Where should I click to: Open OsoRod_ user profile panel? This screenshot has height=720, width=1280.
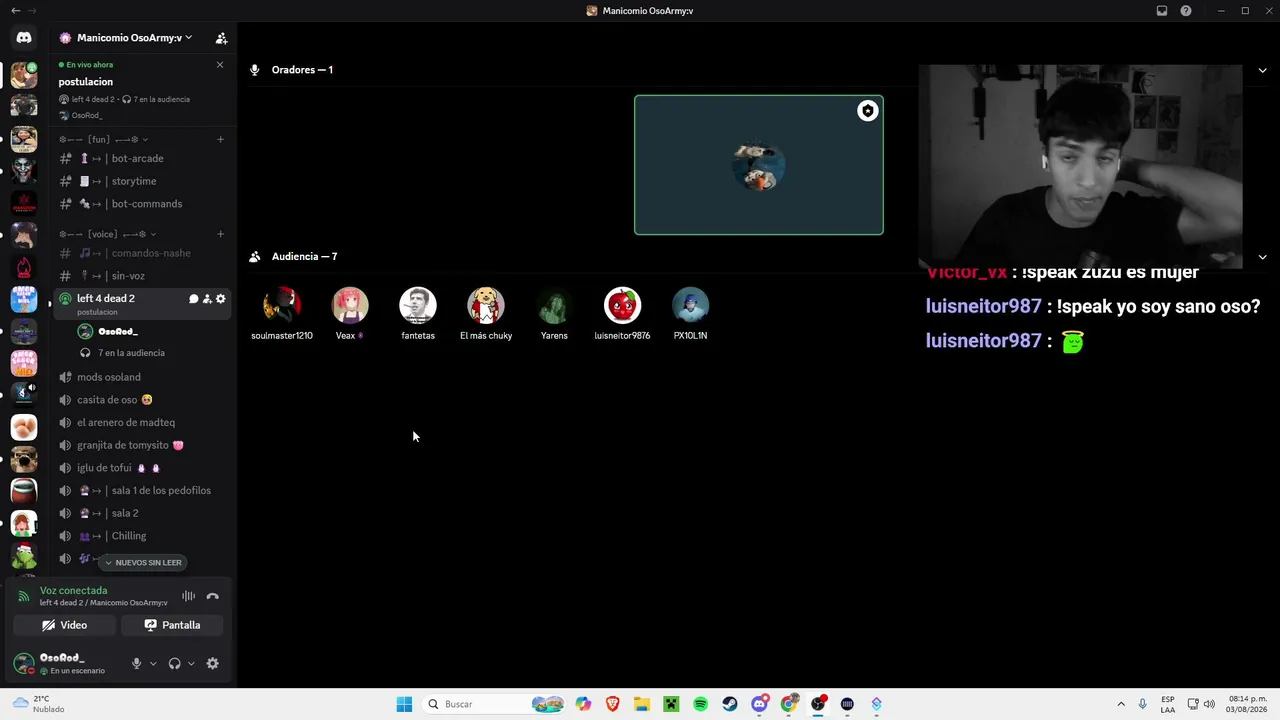69,663
